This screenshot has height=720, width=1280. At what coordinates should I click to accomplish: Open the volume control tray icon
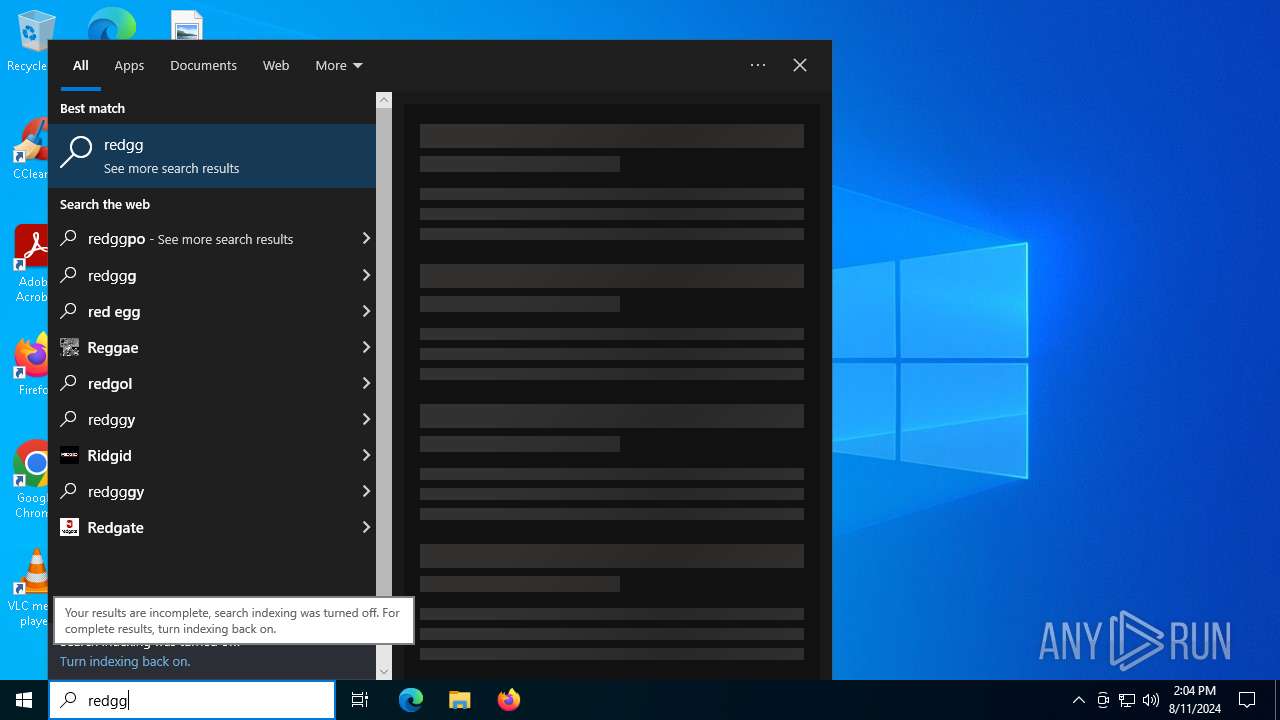pos(1151,700)
